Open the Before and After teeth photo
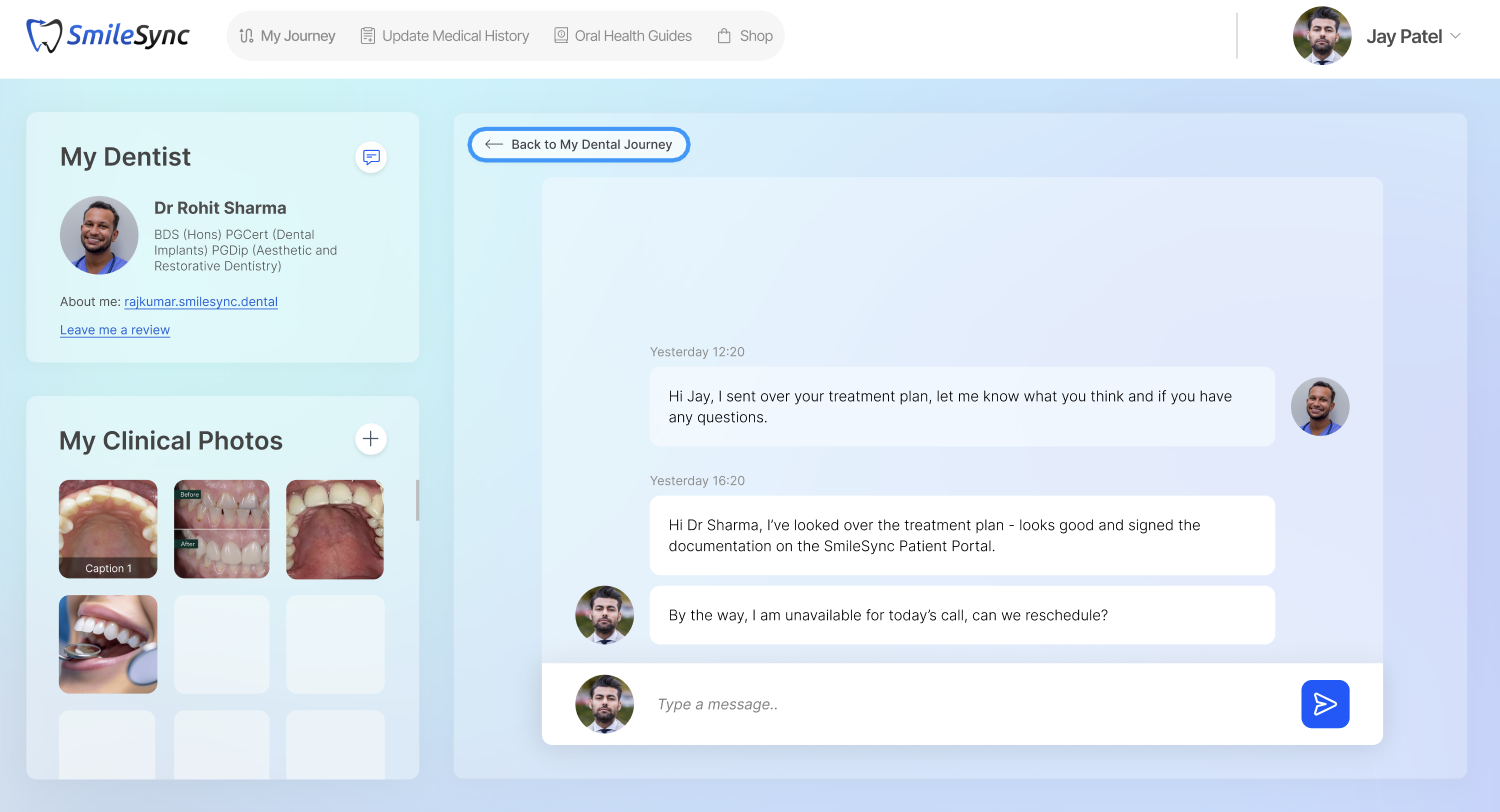 pyautogui.click(x=222, y=529)
